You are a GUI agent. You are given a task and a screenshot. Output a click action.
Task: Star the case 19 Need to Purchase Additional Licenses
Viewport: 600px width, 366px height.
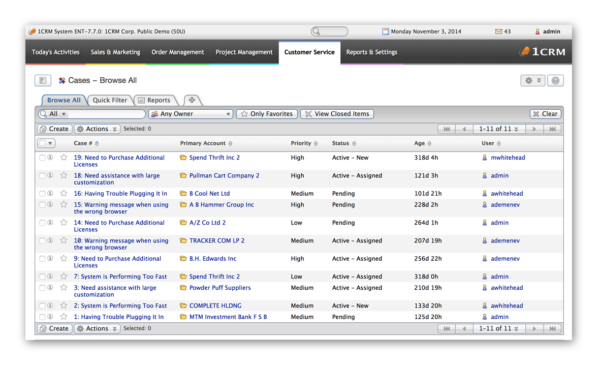pos(64,157)
